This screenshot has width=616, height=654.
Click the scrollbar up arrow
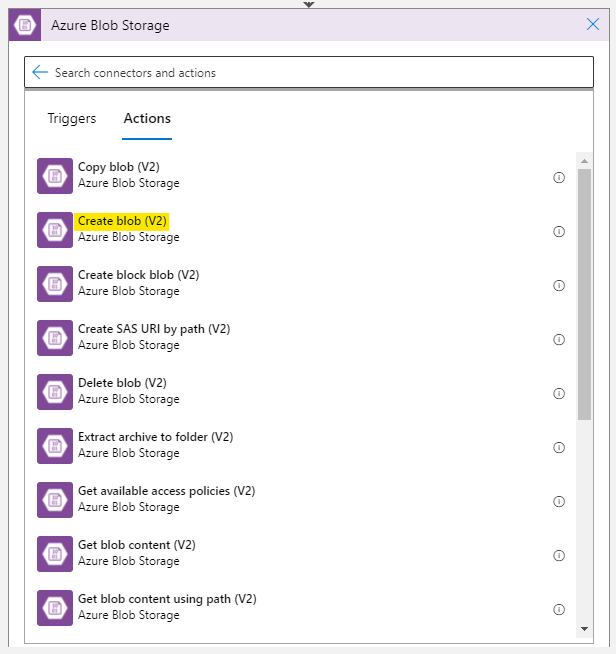(x=584, y=161)
